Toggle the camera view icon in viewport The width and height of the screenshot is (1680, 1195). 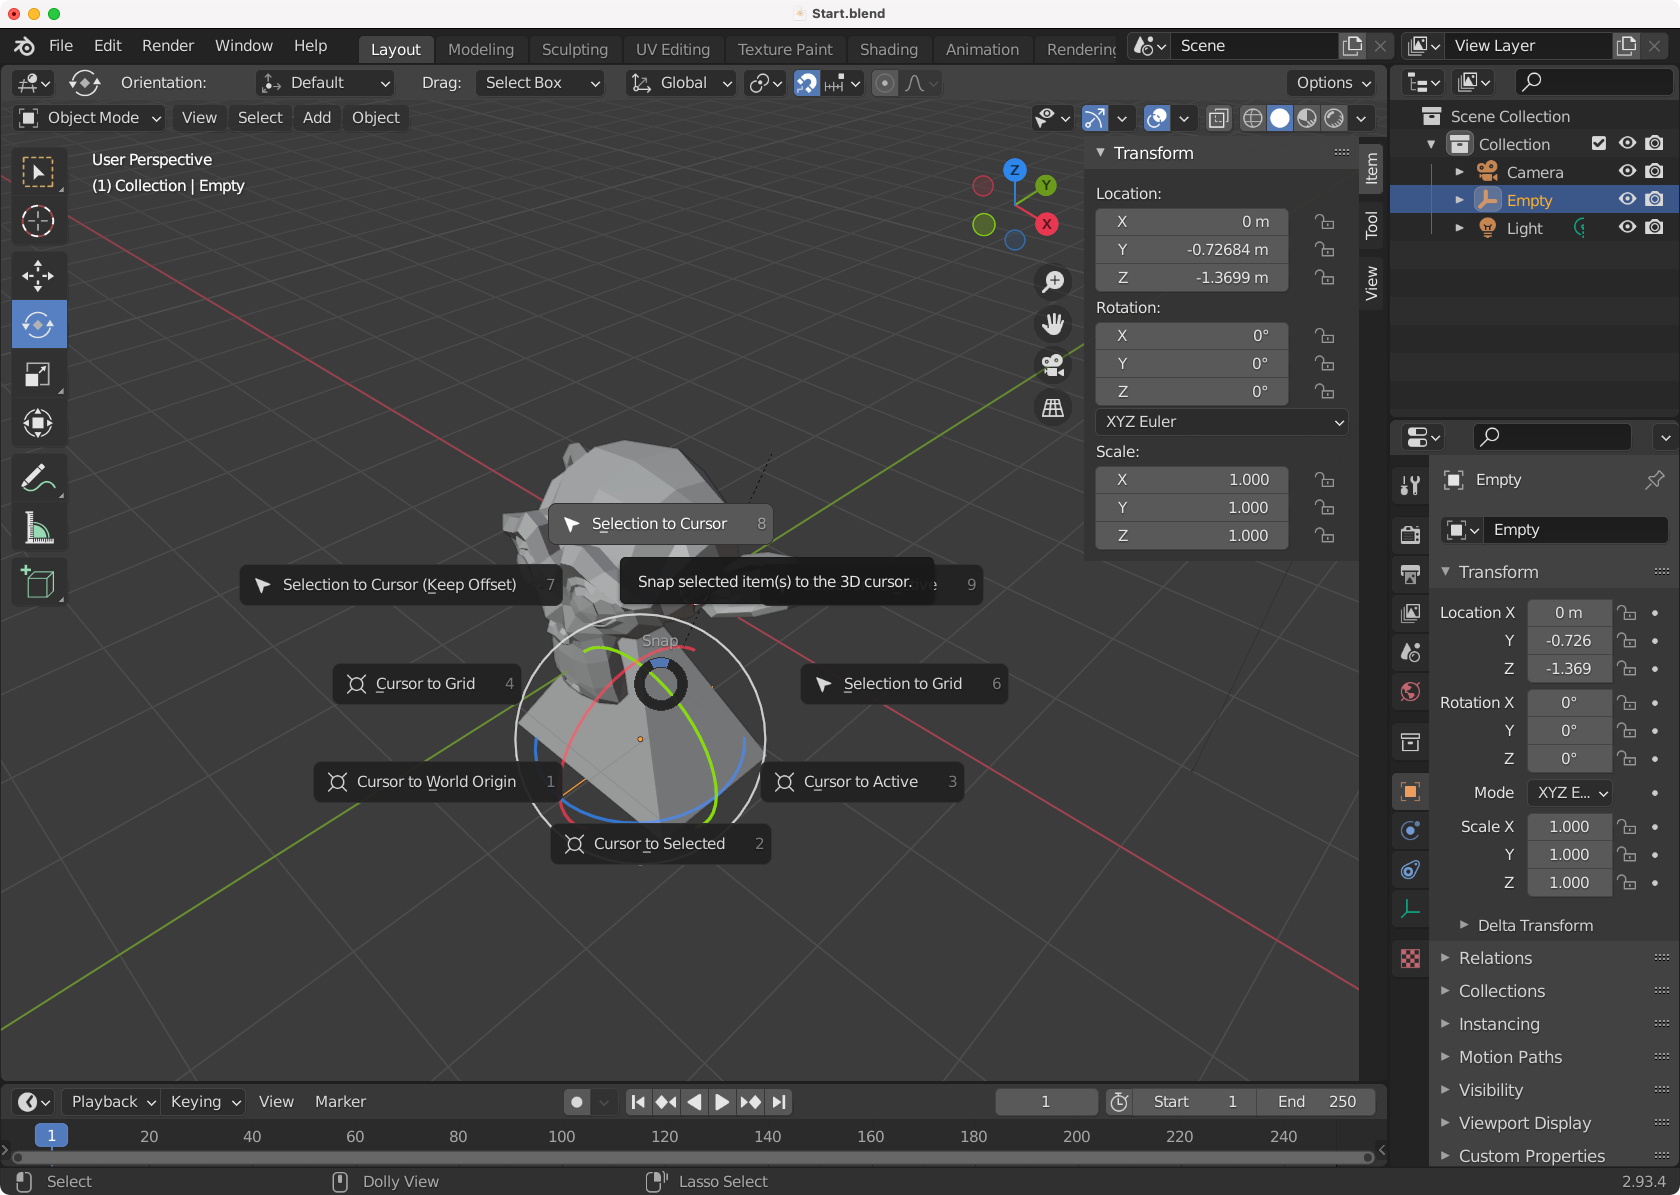pos(1053,366)
